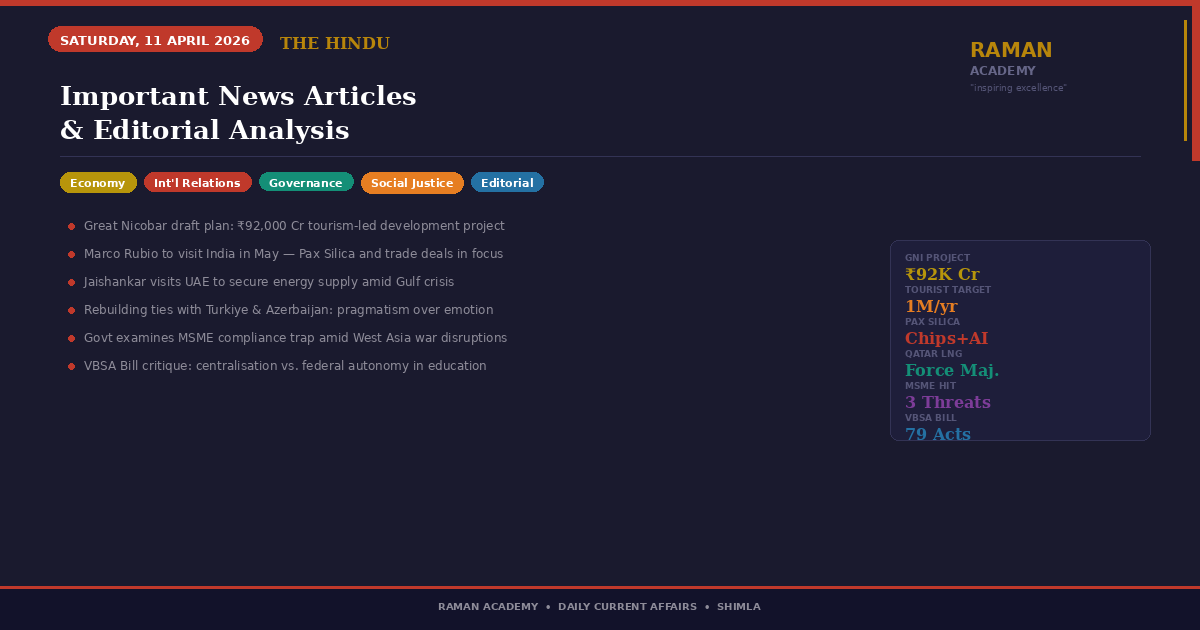Click the 1M/yr tourist target stat
This screenshot has height=630, width=1200.
[x=931, y=306]
